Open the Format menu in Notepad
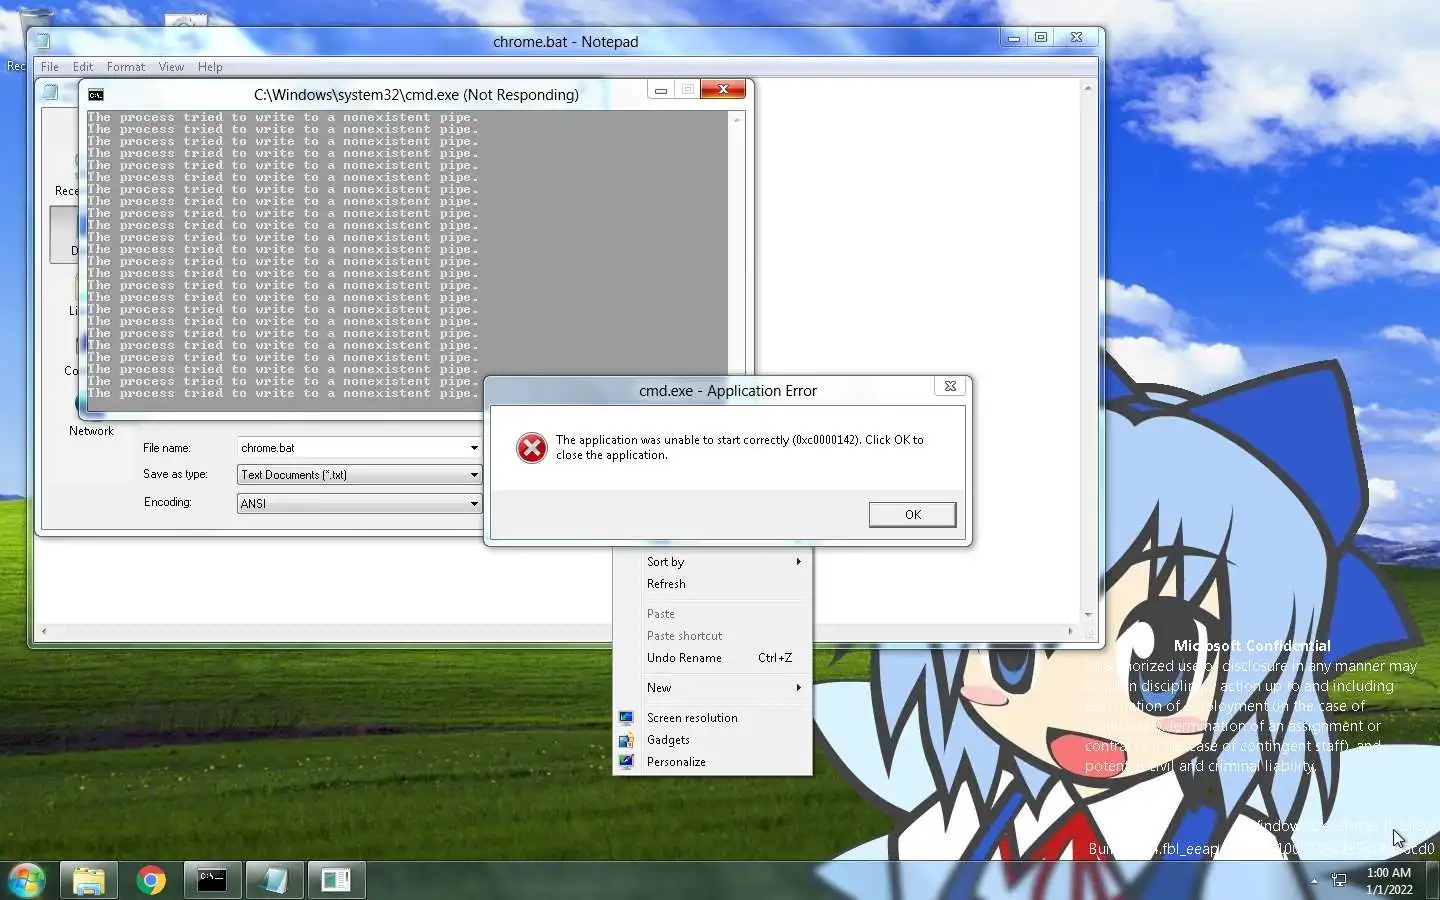1440x900 pixels. [126, 67]
